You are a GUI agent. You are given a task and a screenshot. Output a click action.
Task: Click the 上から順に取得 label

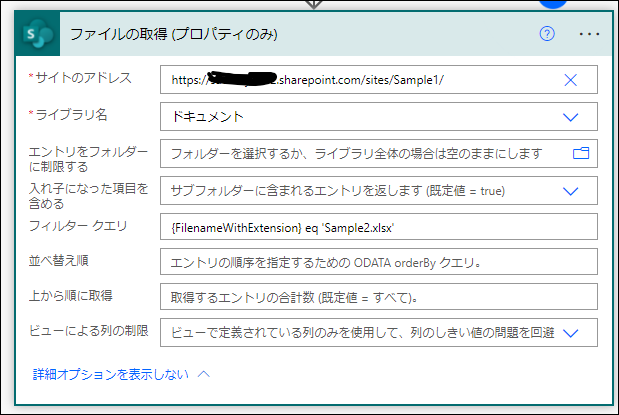(x=71, y=295)
